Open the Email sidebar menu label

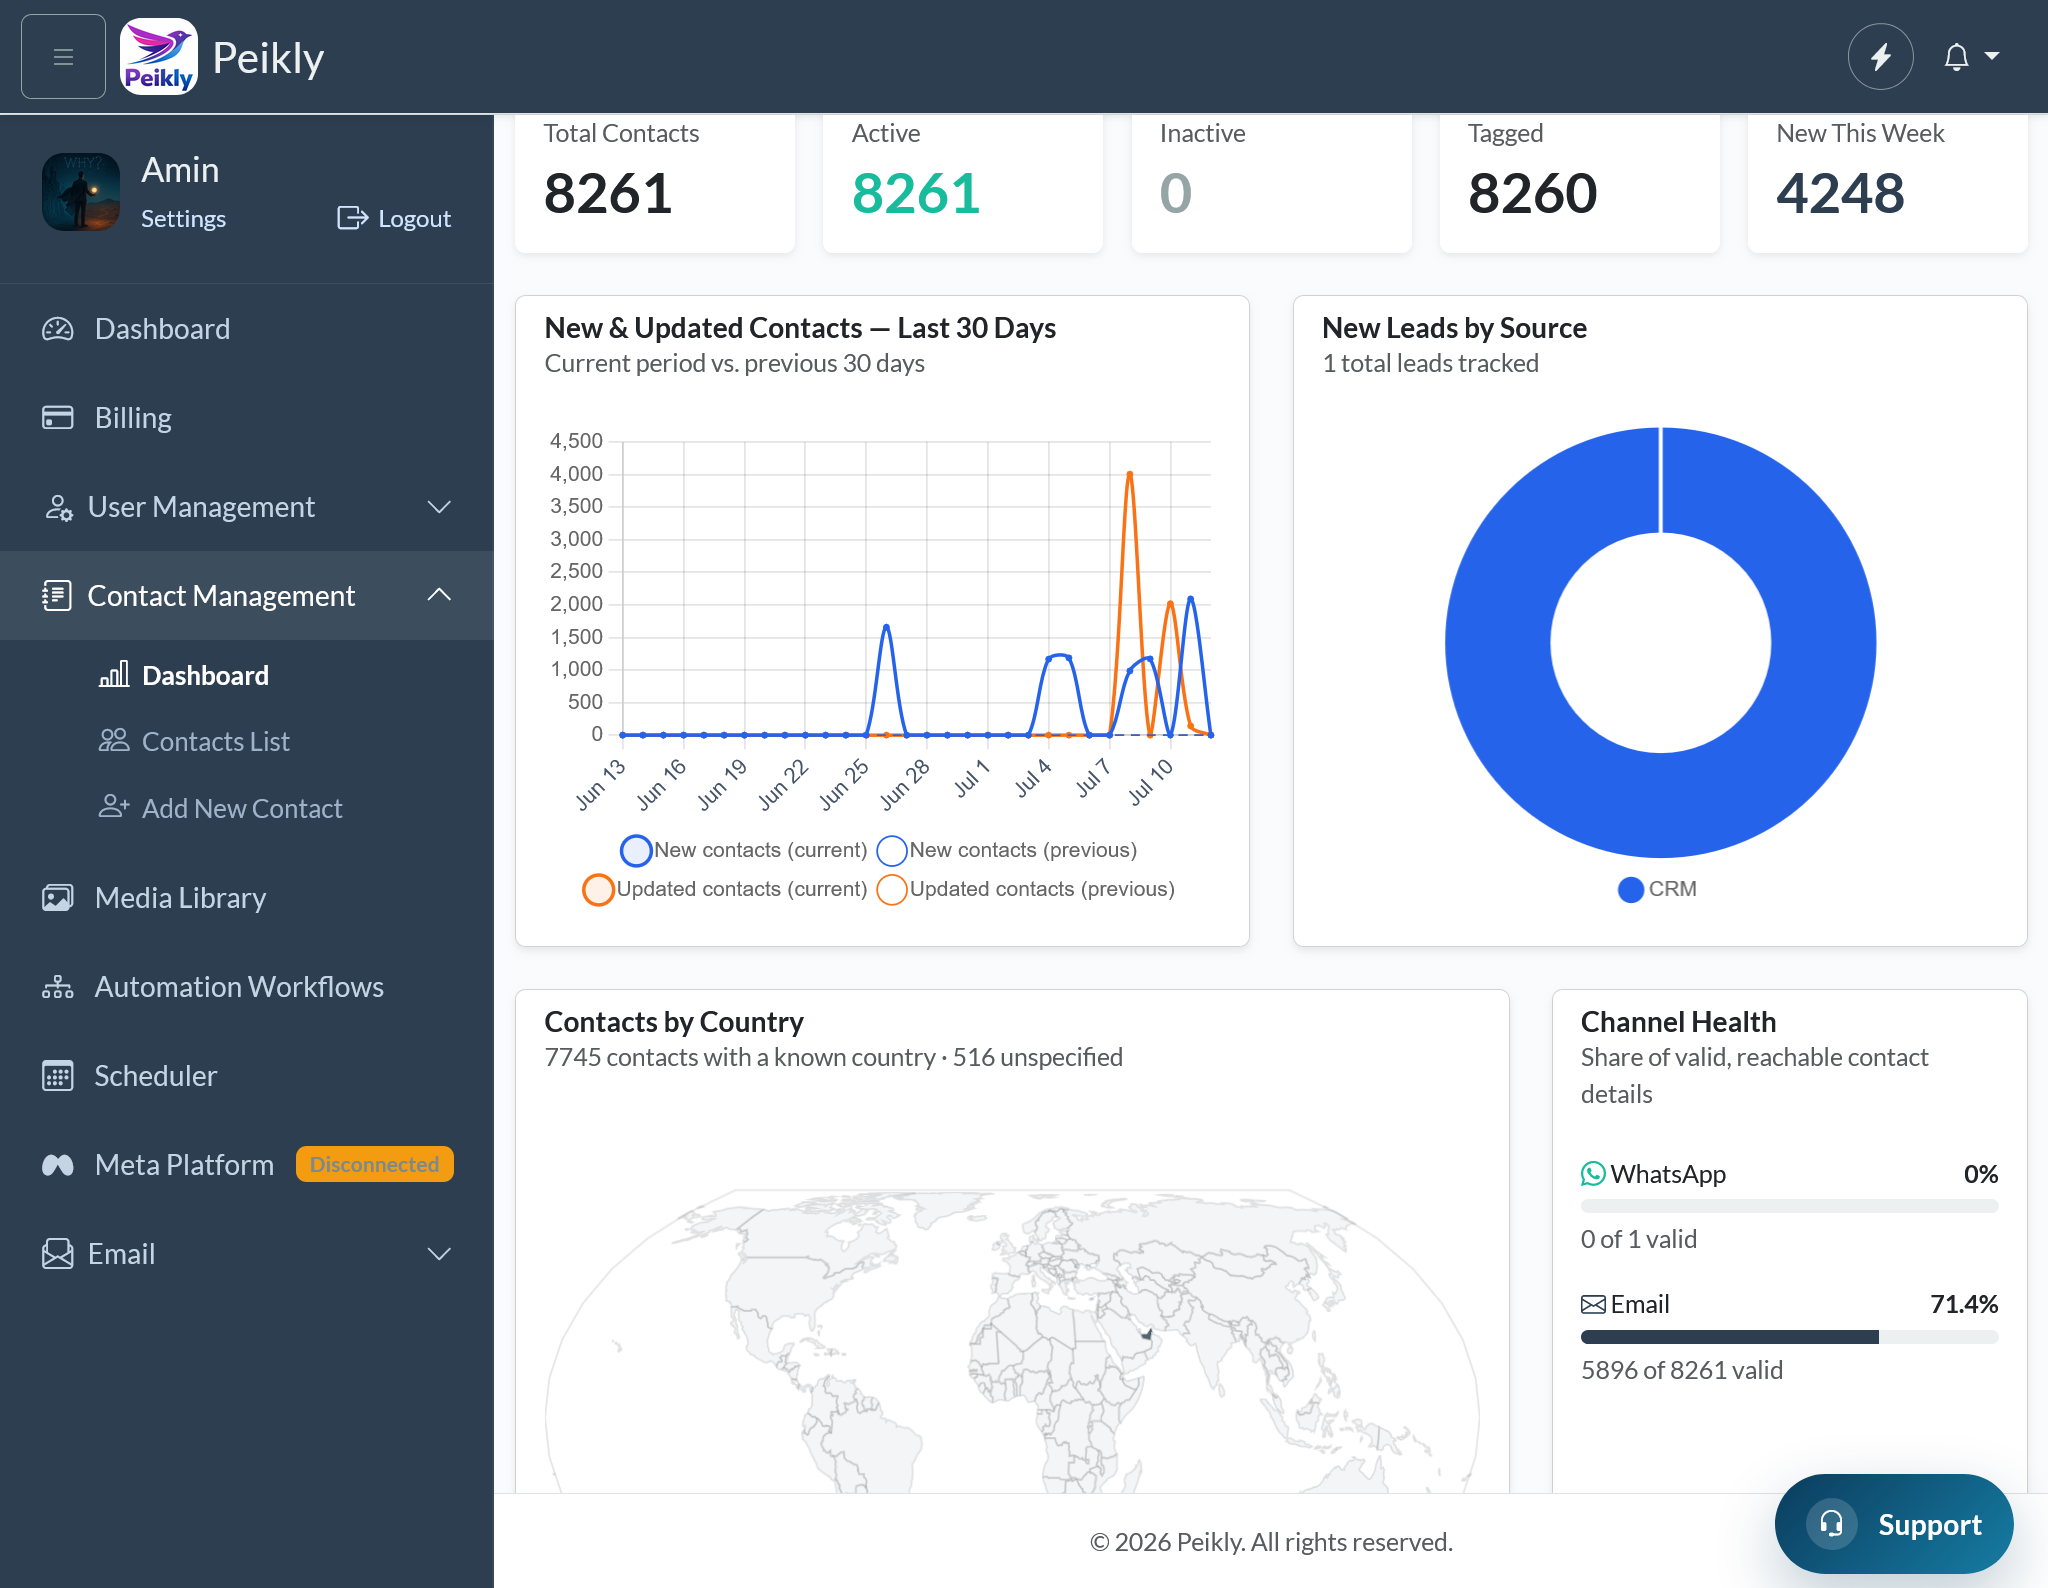click(121, 1254)
